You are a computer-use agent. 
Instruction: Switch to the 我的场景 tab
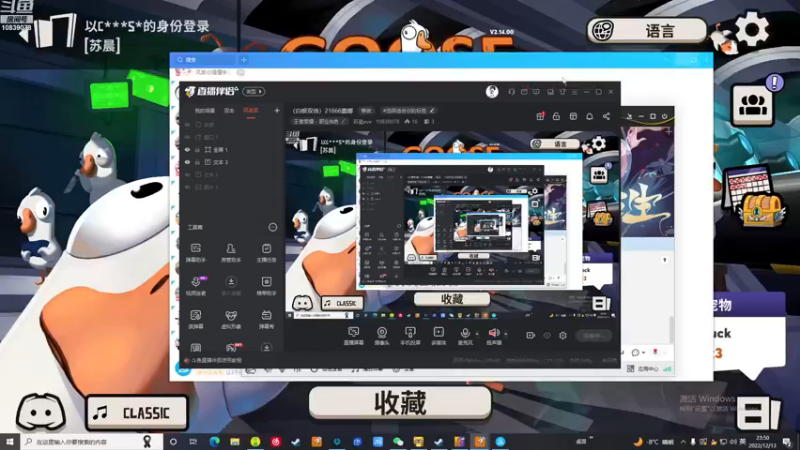tap(205, 110)
